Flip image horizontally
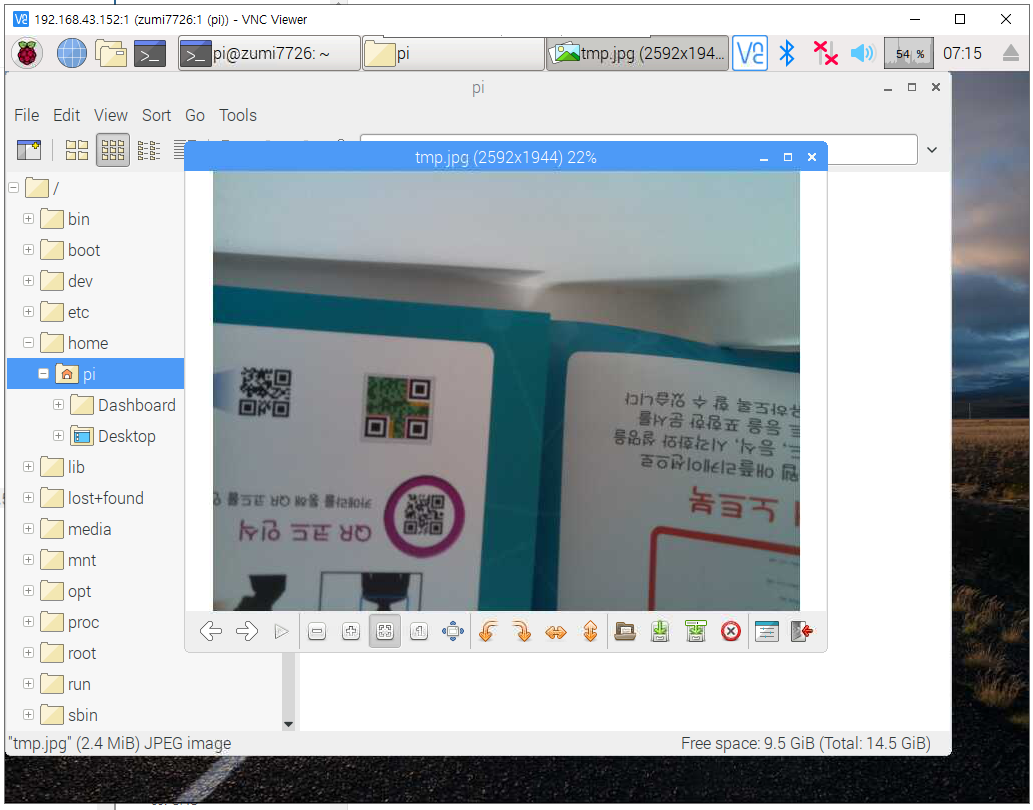The image size is (1033, 810). (556, 632)
